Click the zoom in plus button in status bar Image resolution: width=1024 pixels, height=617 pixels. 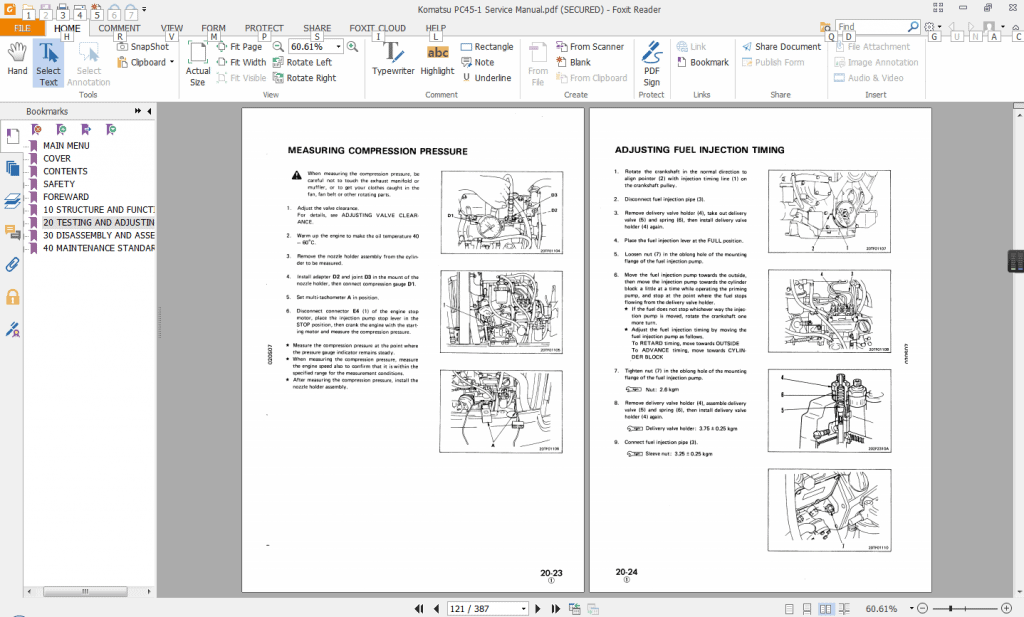[x=1006, y=609]
